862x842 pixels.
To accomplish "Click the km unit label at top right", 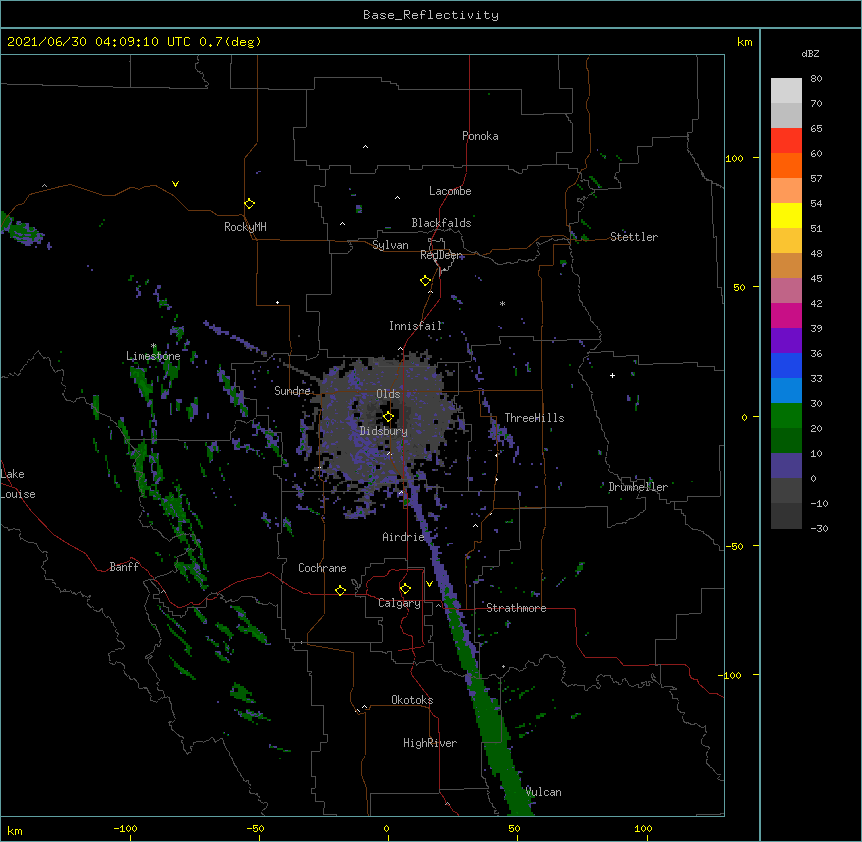I will [x=745, y=42].
